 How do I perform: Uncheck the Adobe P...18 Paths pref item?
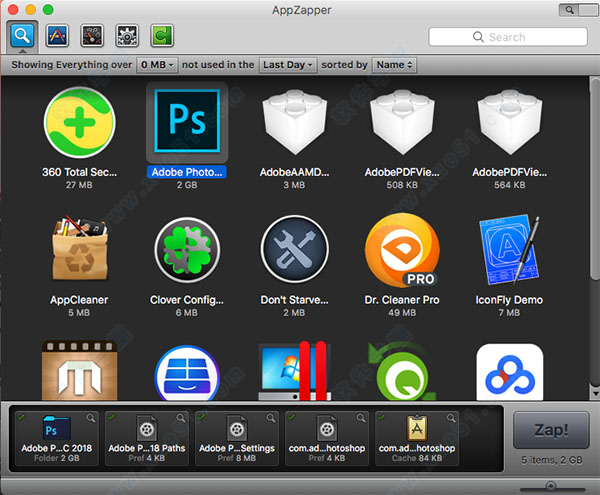111,417
